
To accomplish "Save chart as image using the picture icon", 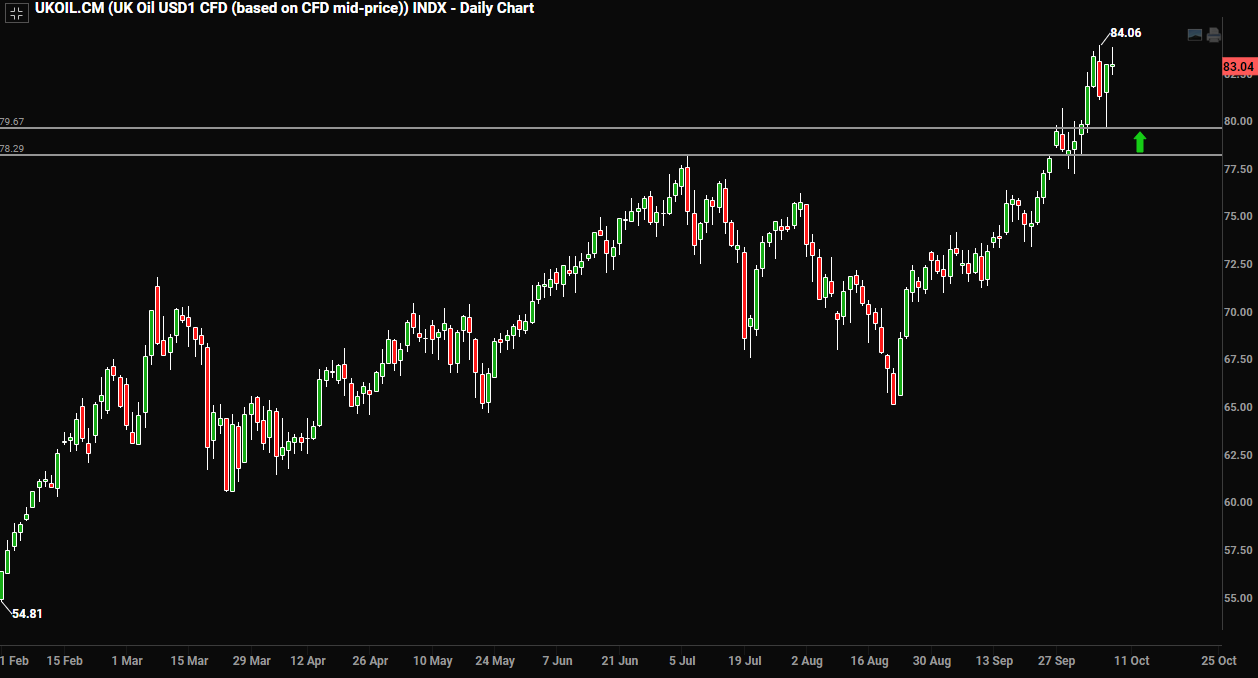I will [1195, 35].
